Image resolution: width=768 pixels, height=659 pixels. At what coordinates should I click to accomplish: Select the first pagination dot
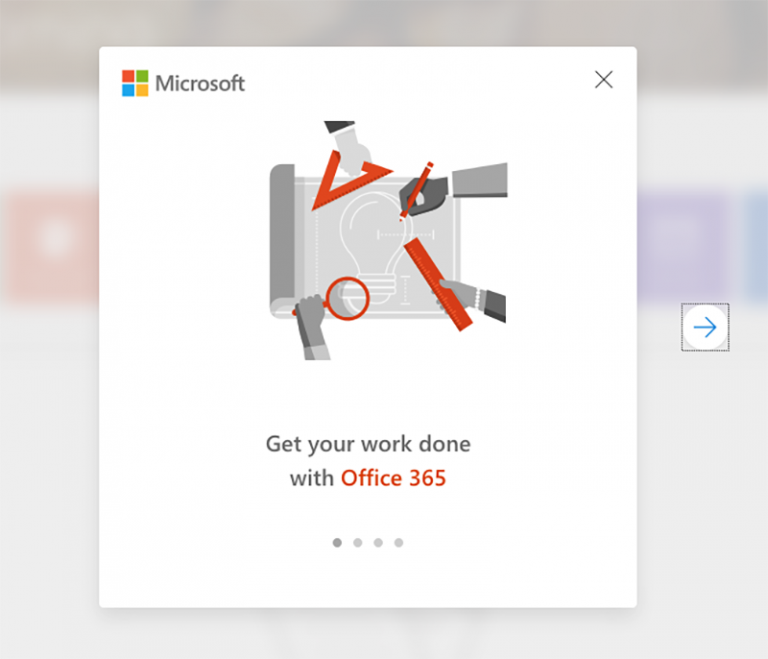point(337,542)
